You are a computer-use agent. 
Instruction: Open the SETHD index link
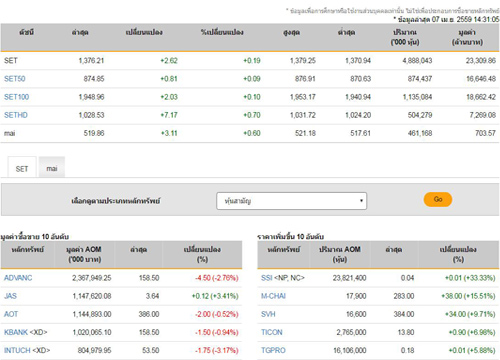coord(16,115)
